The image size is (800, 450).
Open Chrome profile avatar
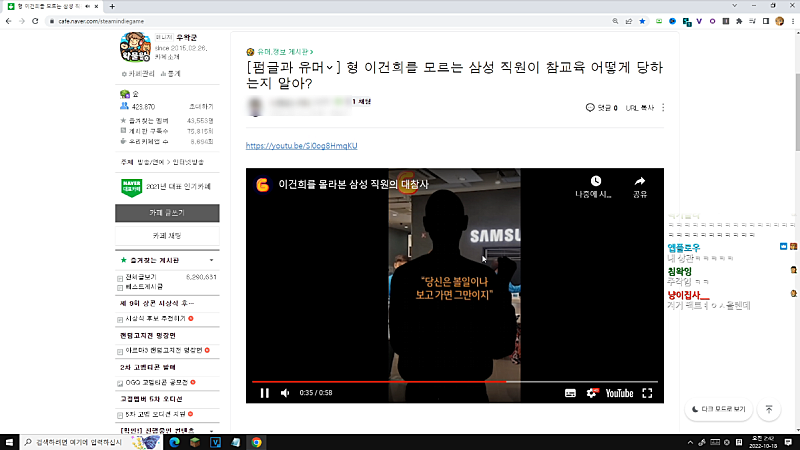780,21
